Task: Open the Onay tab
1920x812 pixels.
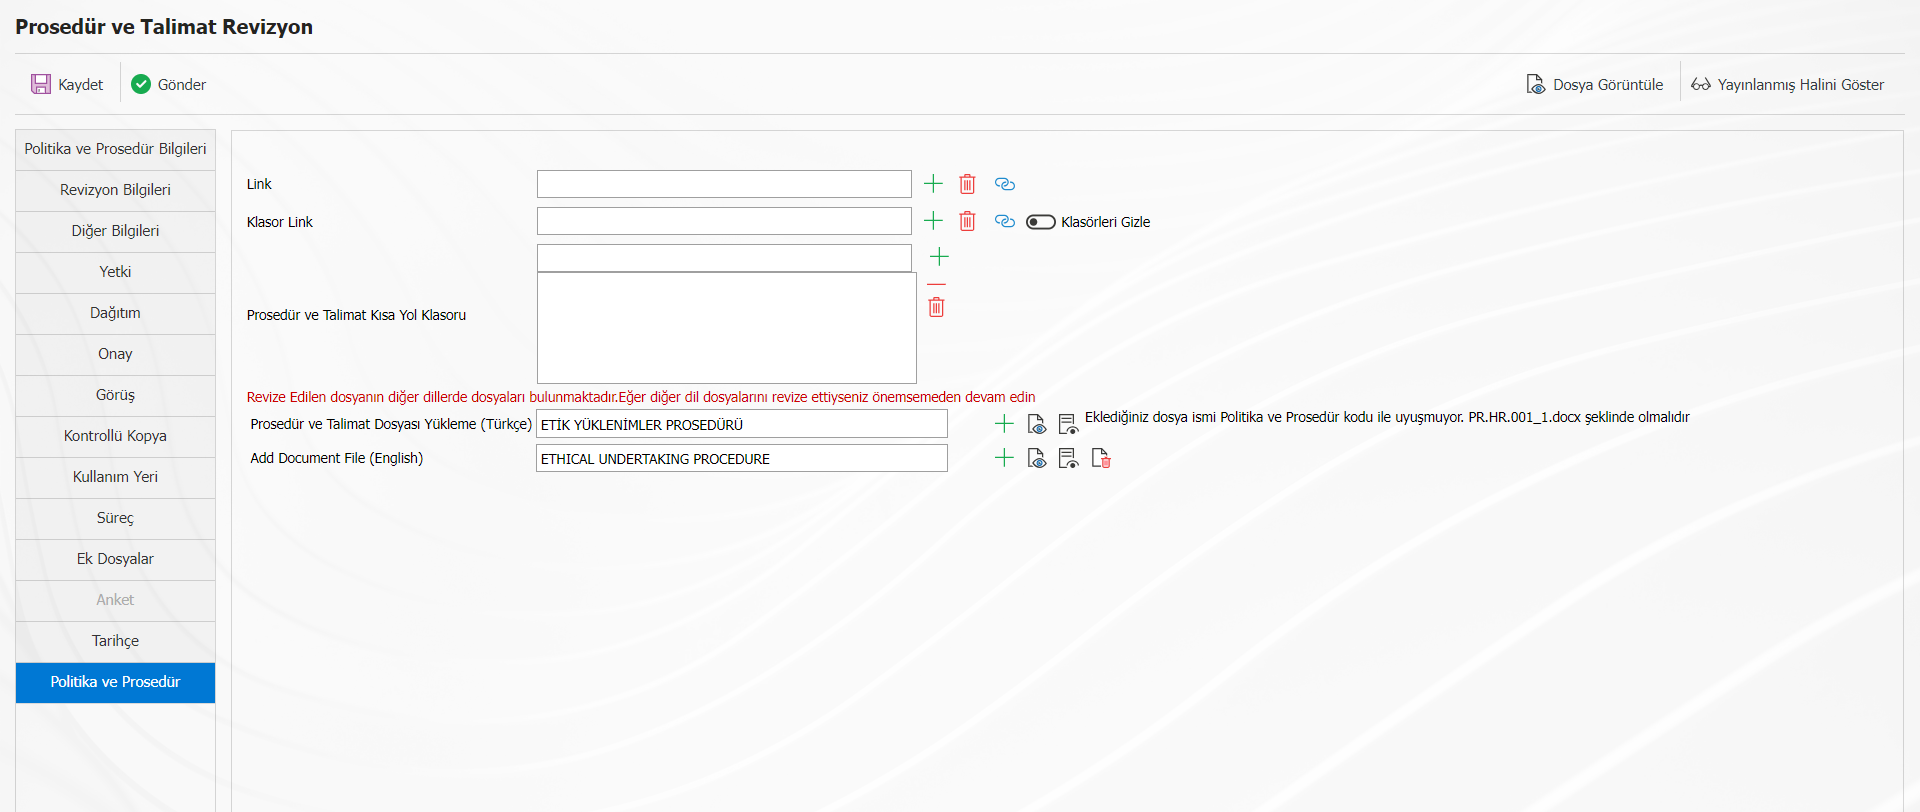Action: [115, 354]
